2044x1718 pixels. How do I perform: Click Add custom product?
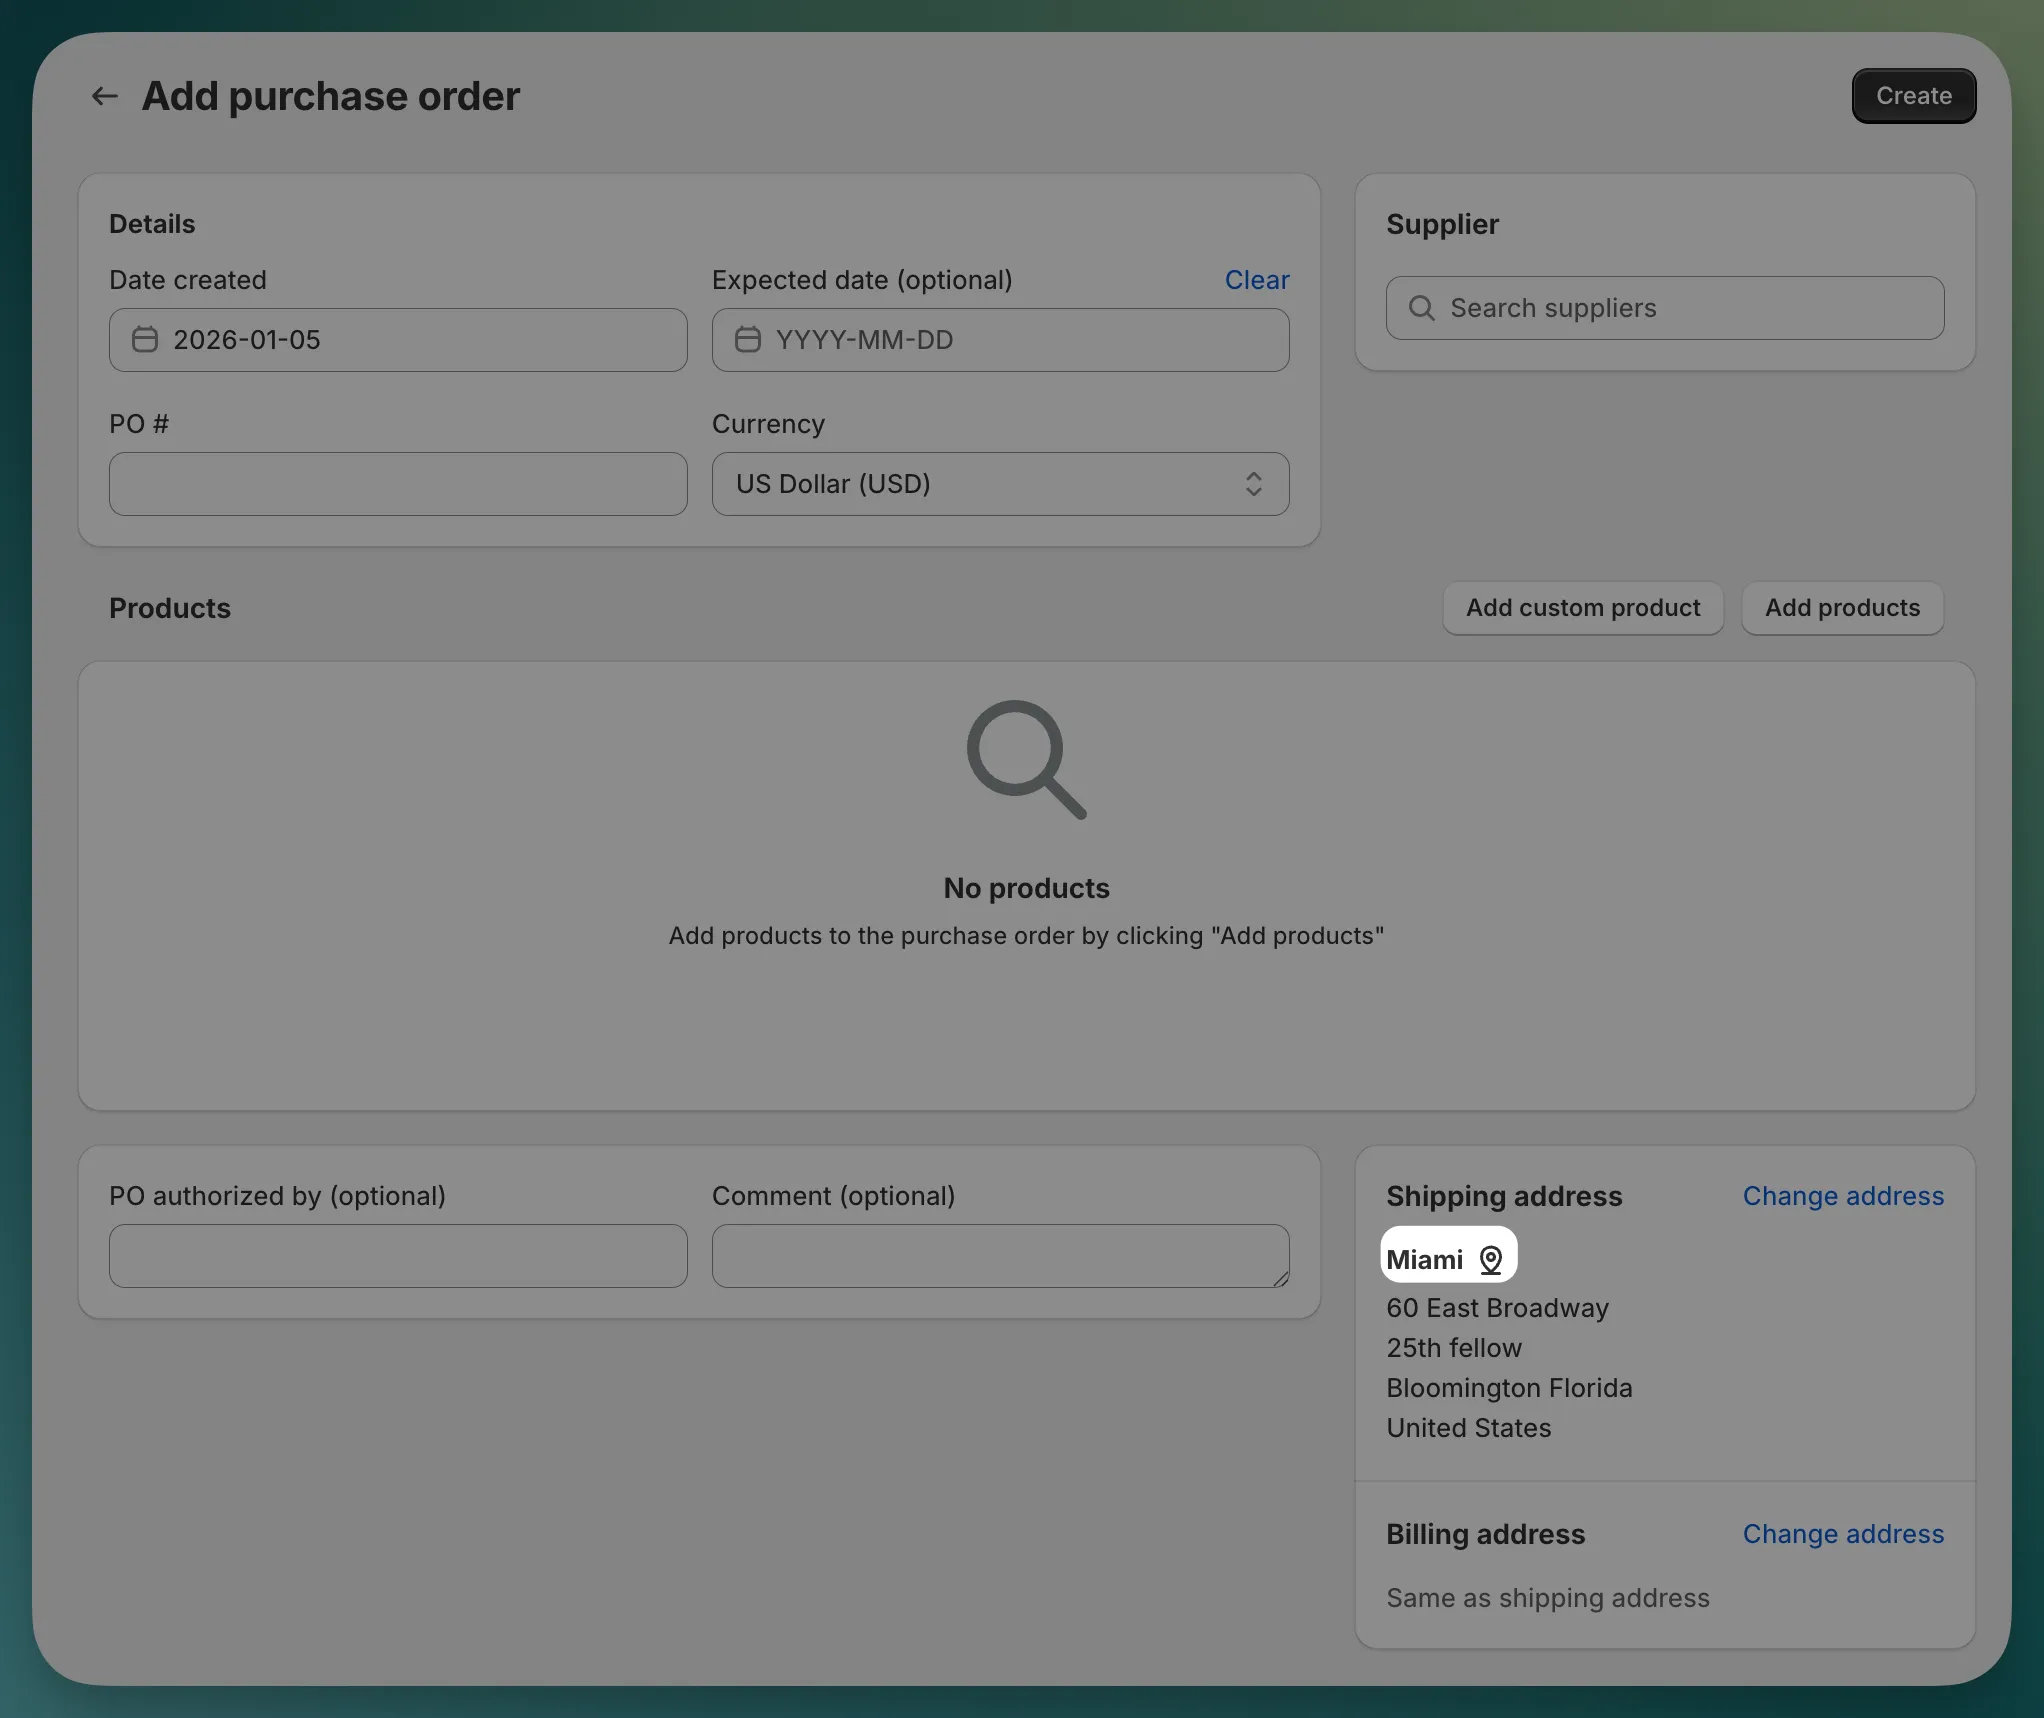[x=1583, y=608]
